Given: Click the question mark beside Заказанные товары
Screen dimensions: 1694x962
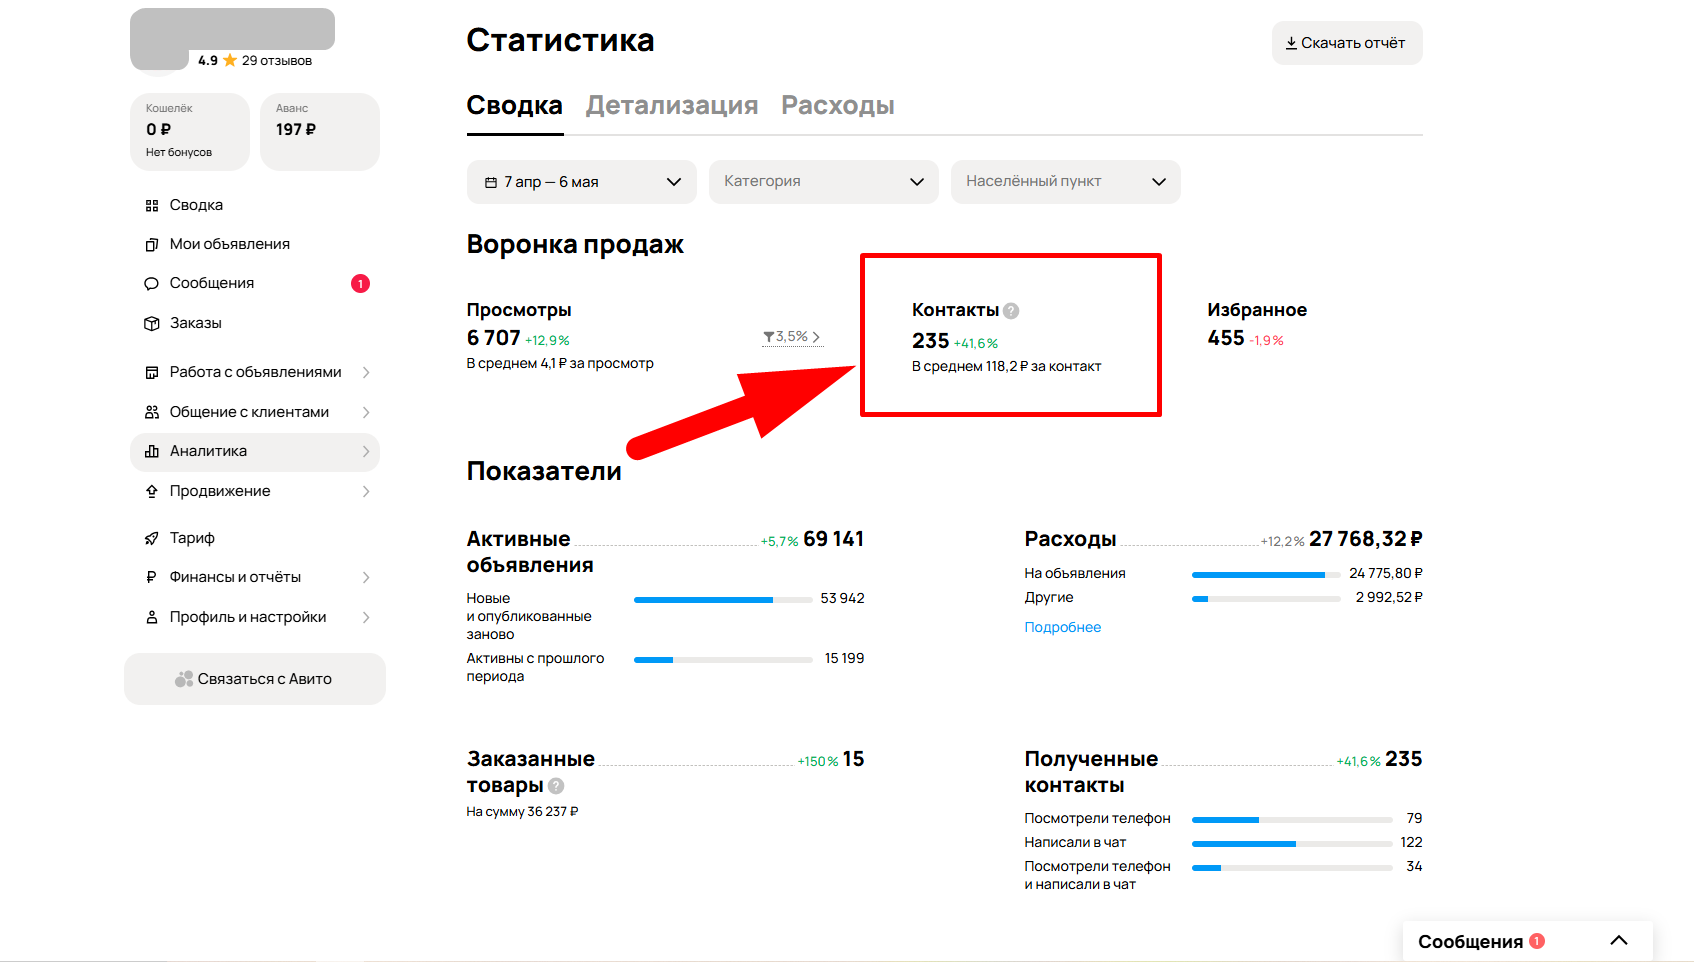Looking at the screenshot, I should (x=556, y=786).
